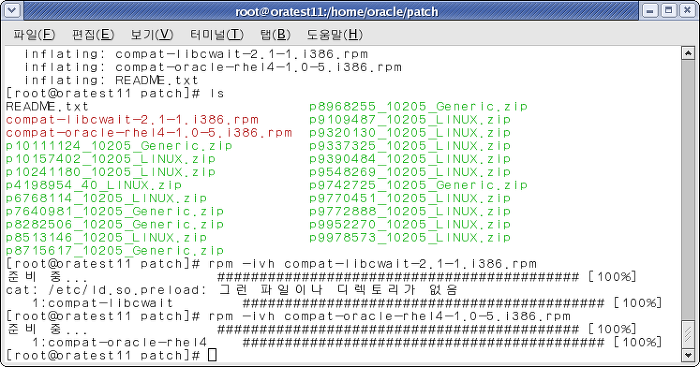The image size is (700, 367).
Task: Open the 터미널(T) menu
Action: pyautogui.click(x=217, y=34)
